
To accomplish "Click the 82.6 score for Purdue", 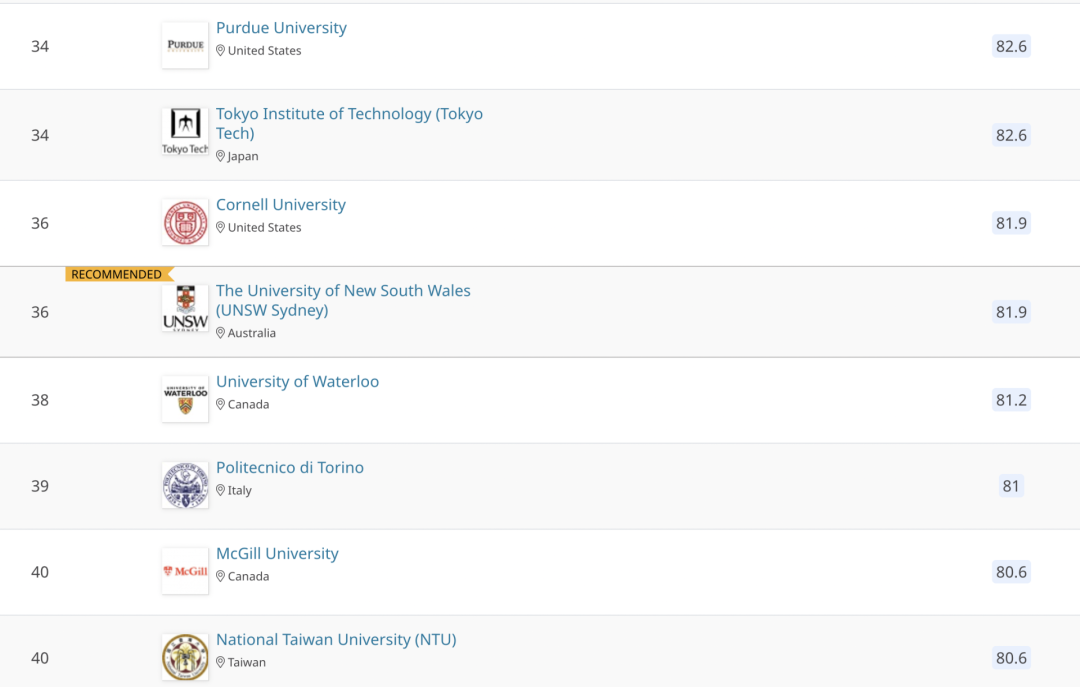I will (x=1011, y=47).
